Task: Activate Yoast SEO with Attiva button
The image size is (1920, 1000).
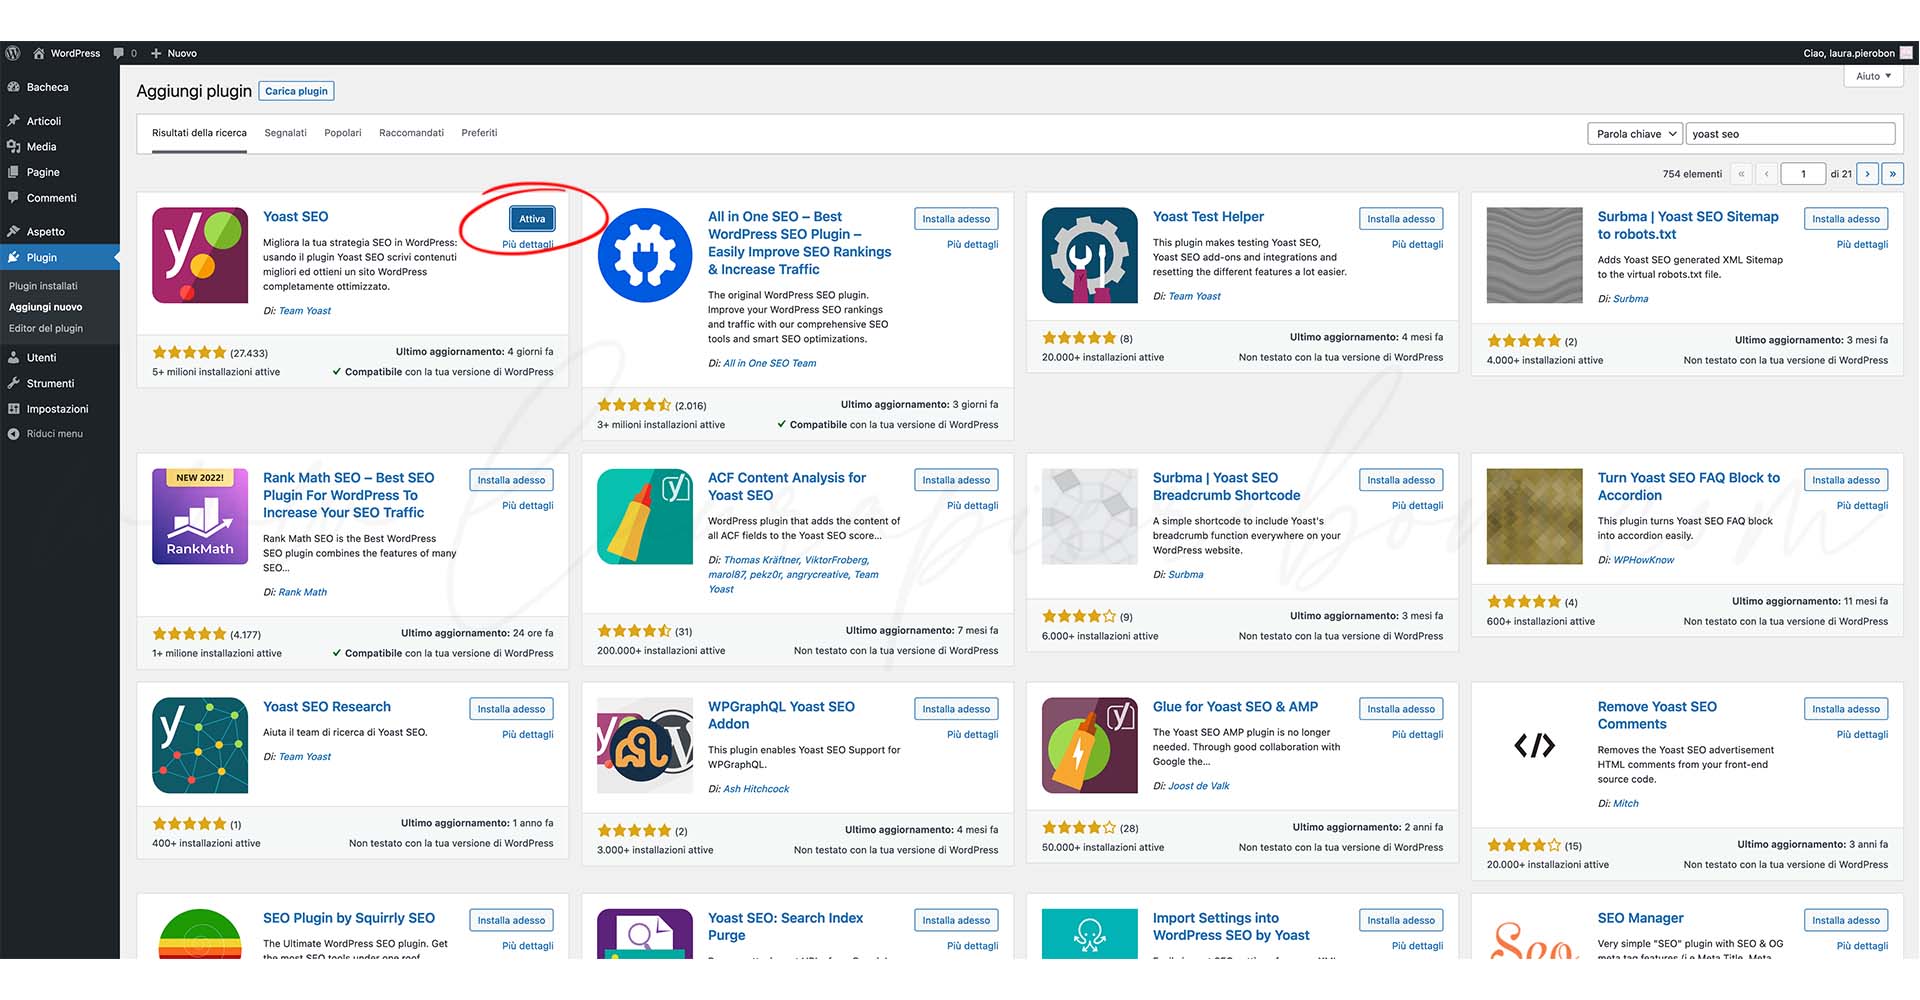Action: pos(532,219)
